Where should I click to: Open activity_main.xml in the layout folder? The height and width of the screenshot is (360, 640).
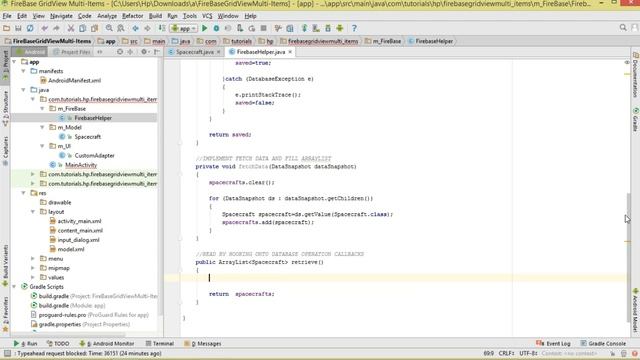[x=79, y=221]
